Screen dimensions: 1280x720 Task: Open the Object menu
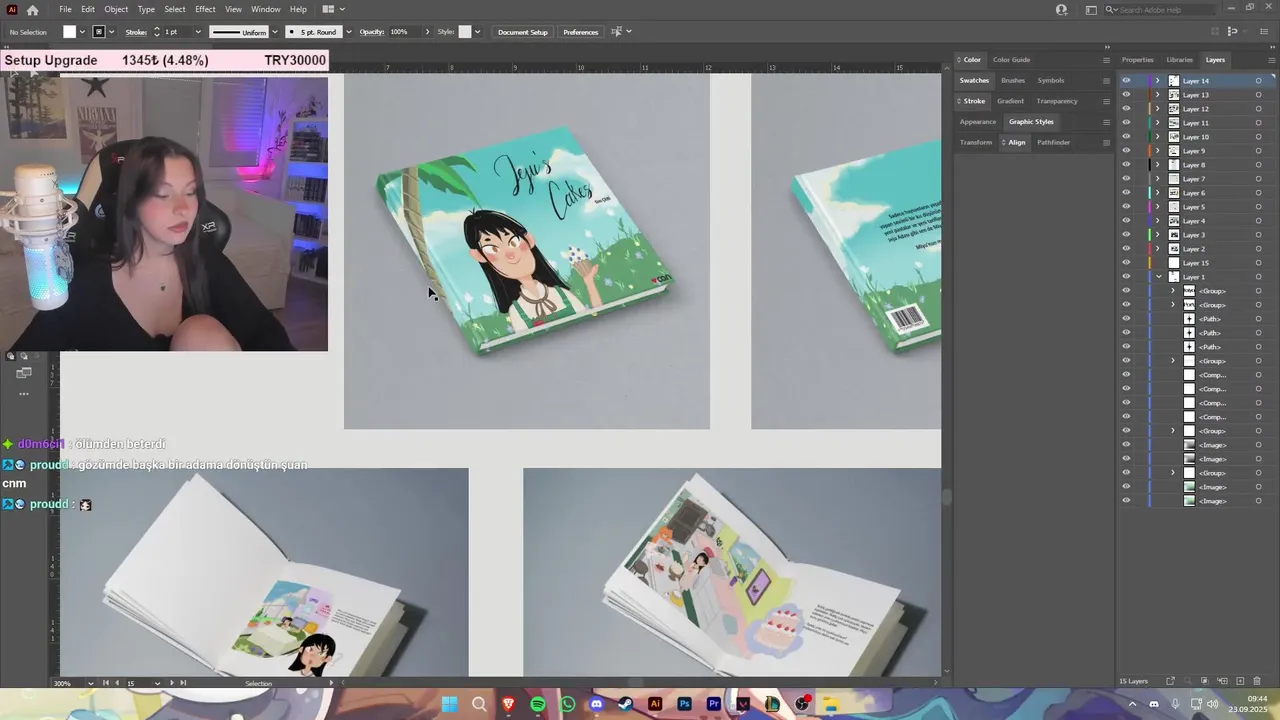click(116, 9)
